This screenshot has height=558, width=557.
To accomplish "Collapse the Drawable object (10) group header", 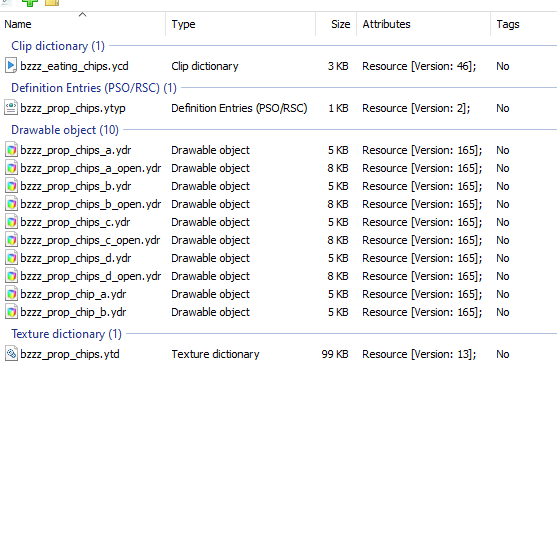I will [x=65, y=130].
